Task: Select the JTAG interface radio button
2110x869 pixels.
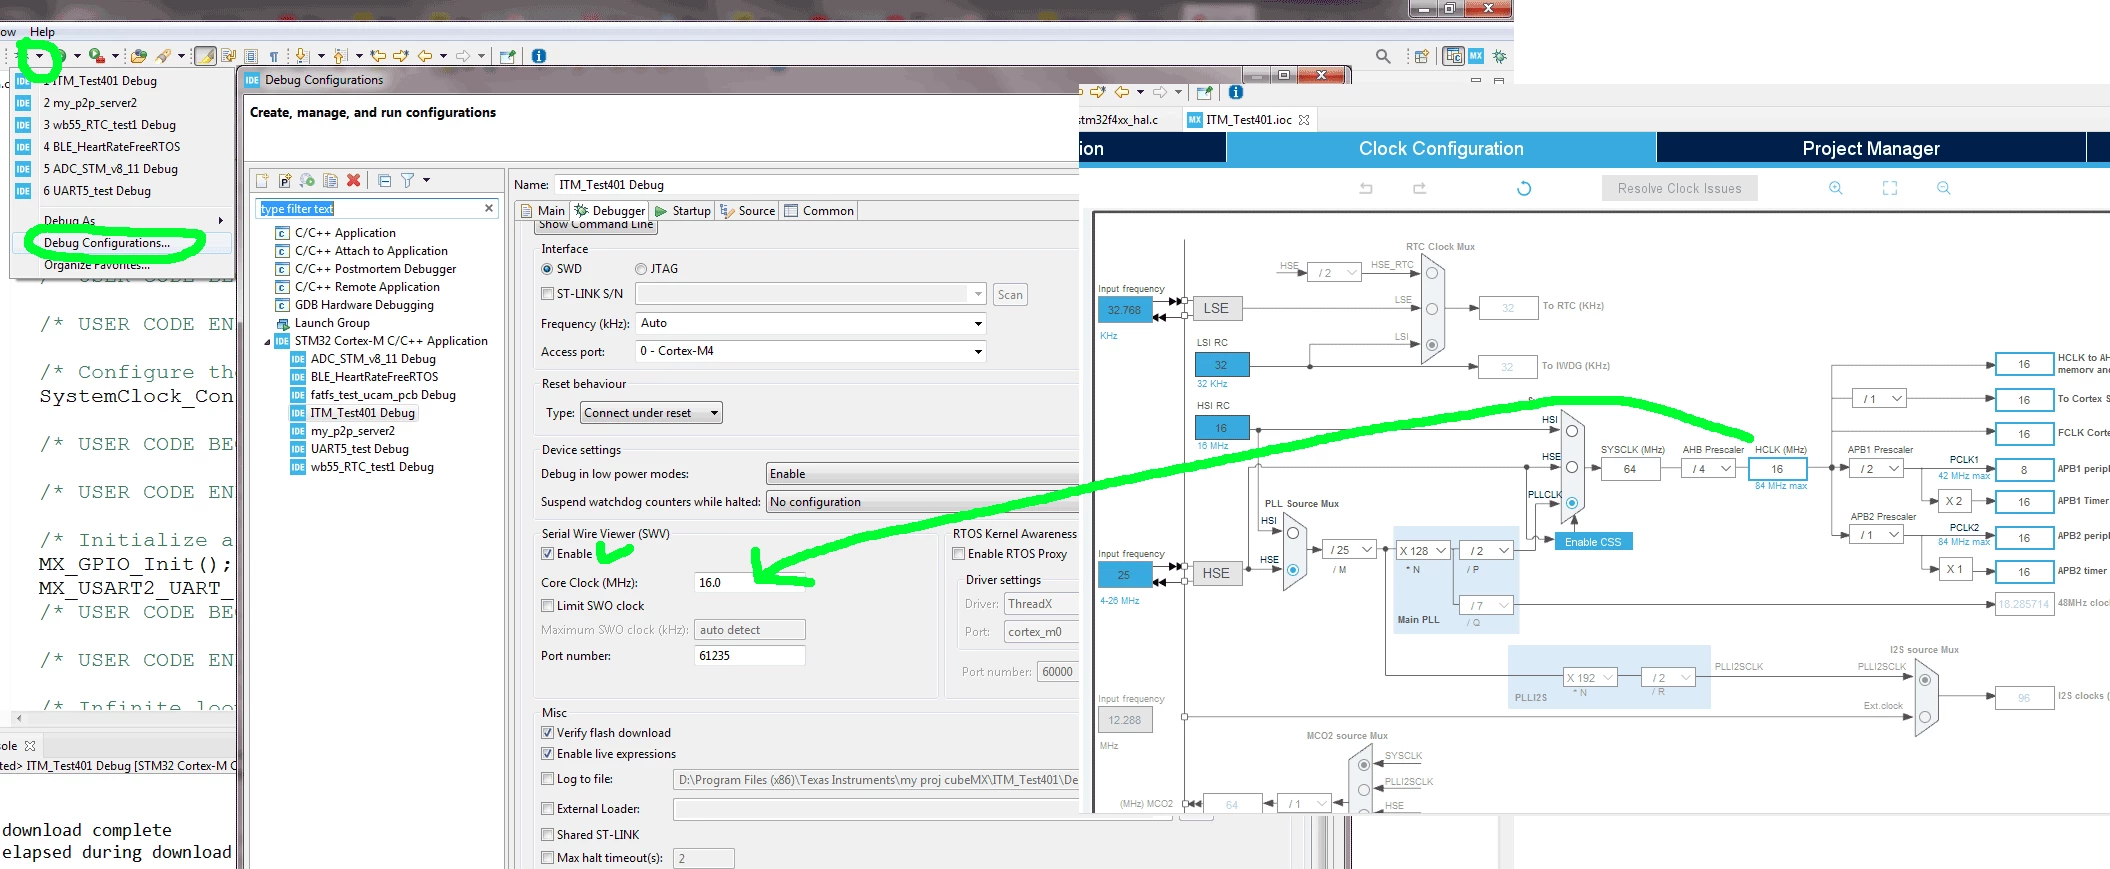Action: click(x=641, y=269)
